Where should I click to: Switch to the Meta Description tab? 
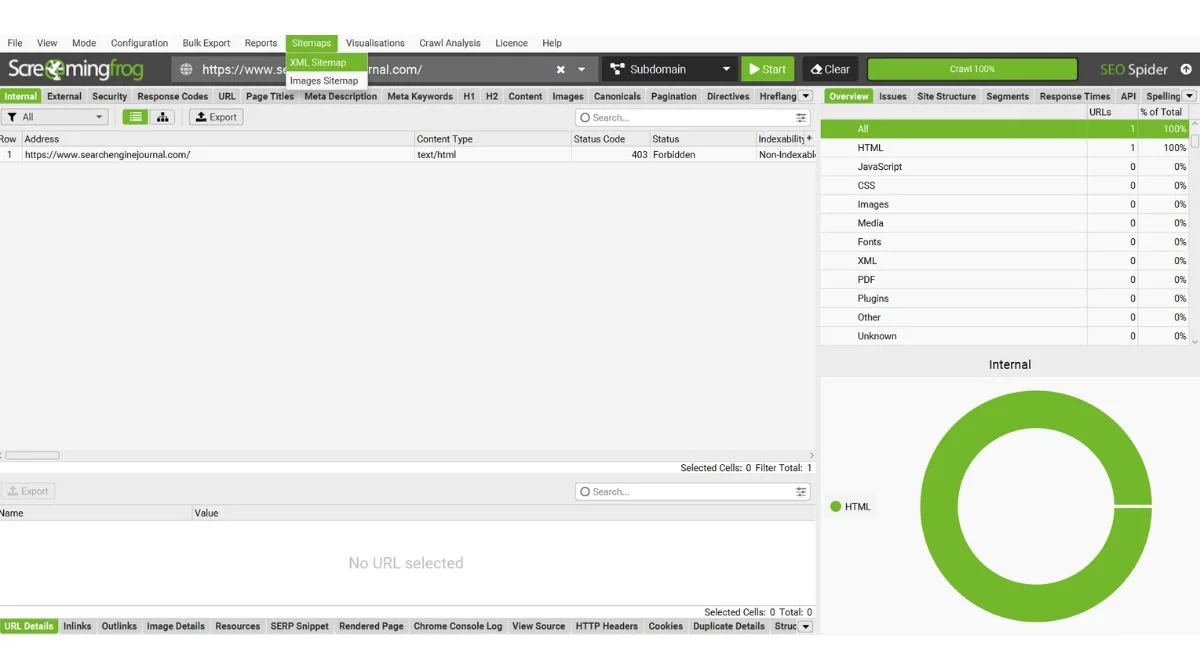pyautogui.click(x=341, y=96)
